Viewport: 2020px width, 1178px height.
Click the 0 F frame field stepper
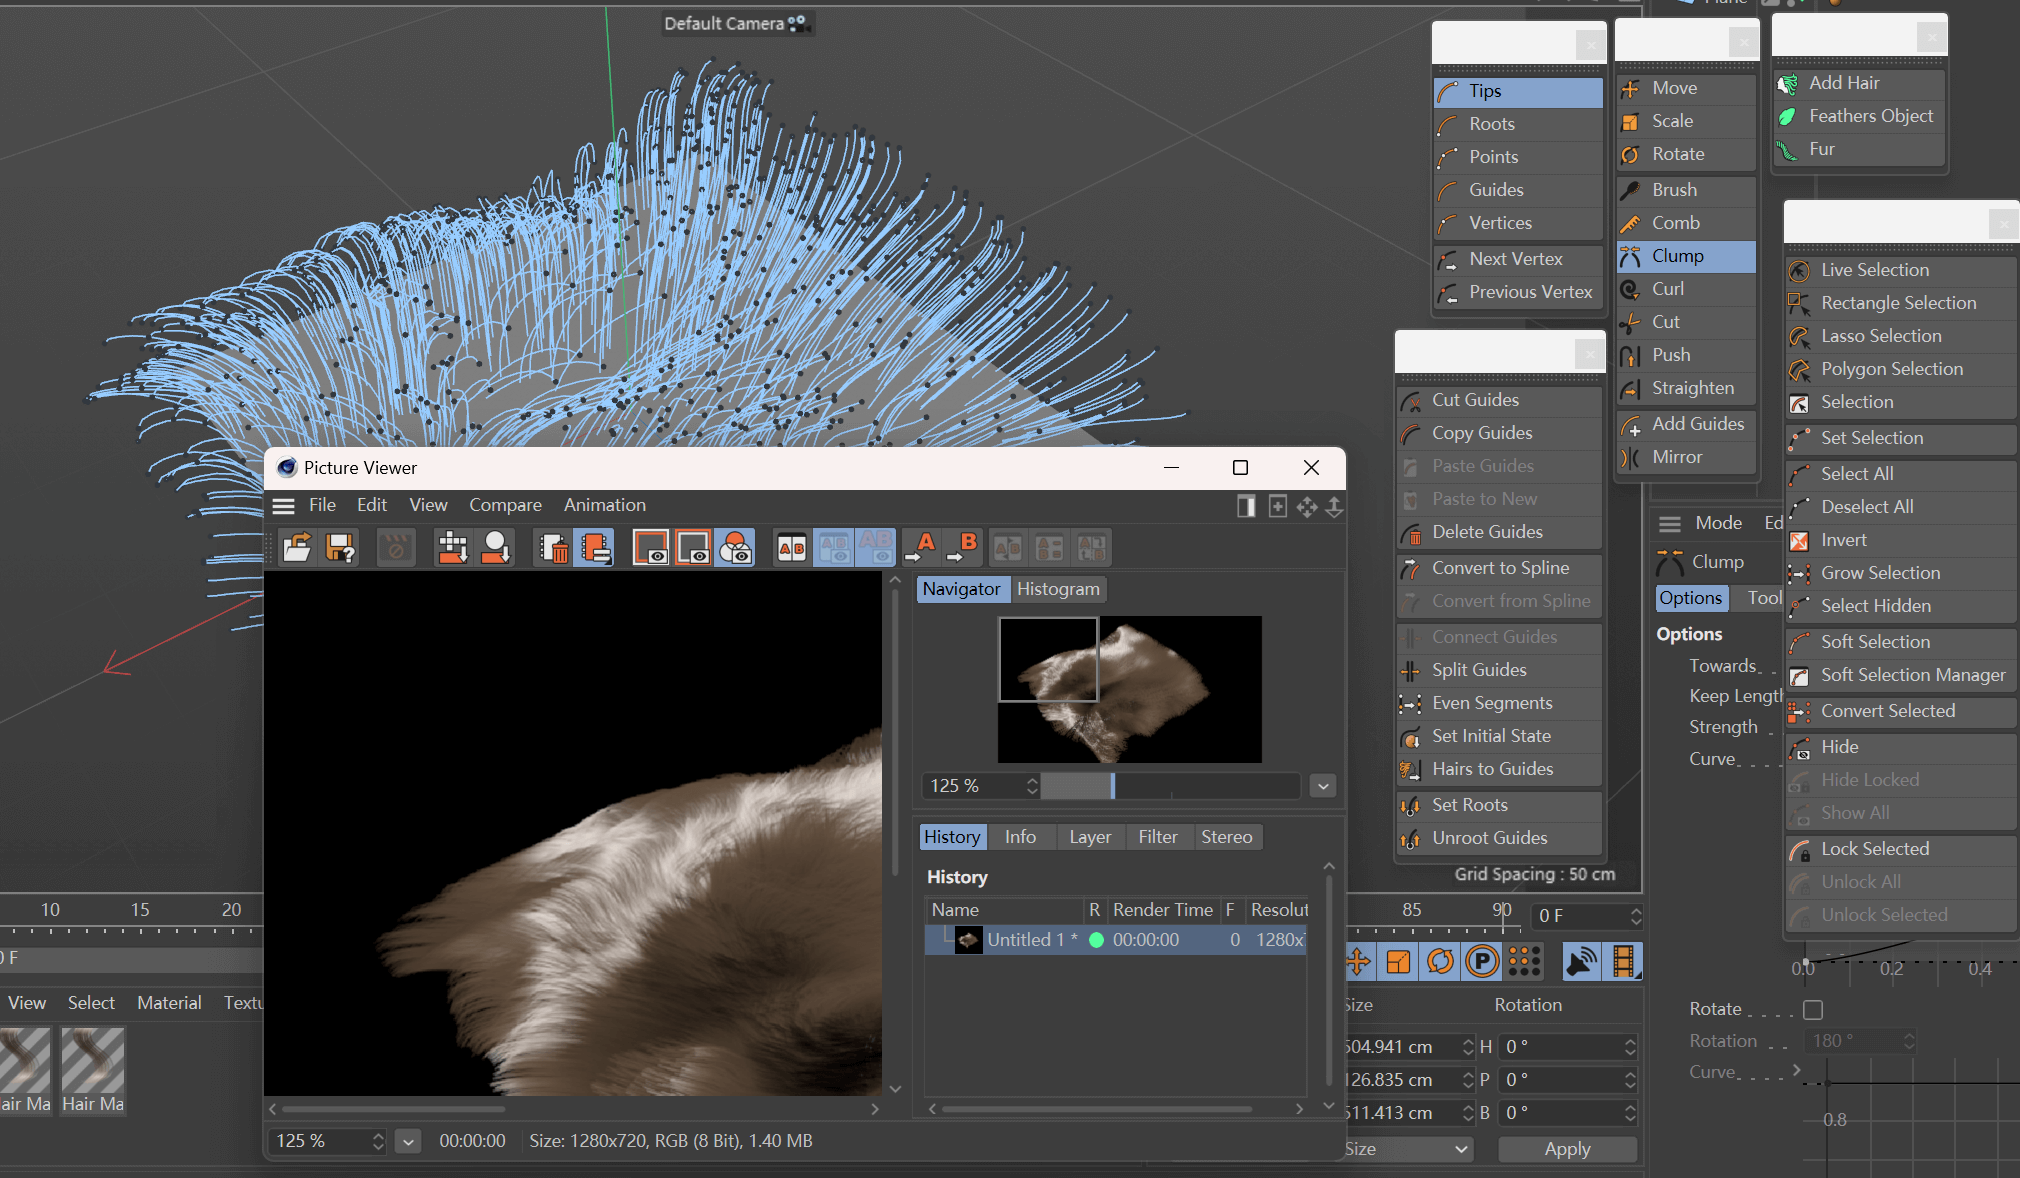pyautogui.click(x=1636, y=916)
